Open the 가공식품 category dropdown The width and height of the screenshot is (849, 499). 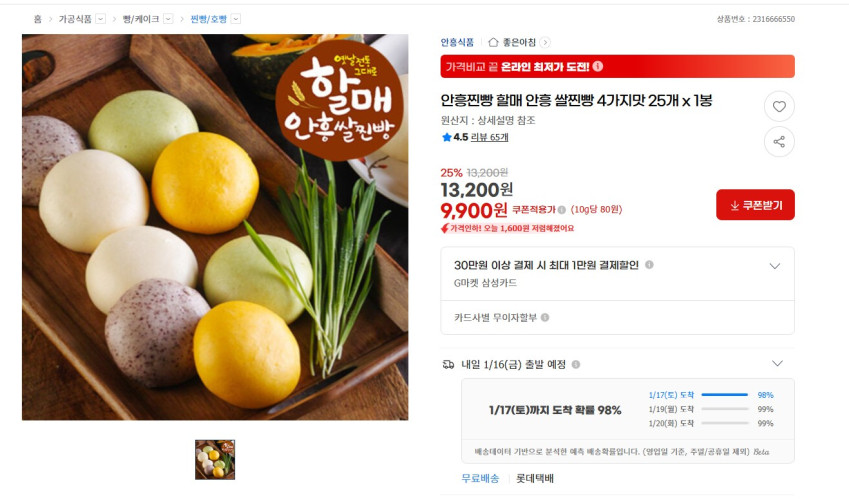click(x=100, y=19)
